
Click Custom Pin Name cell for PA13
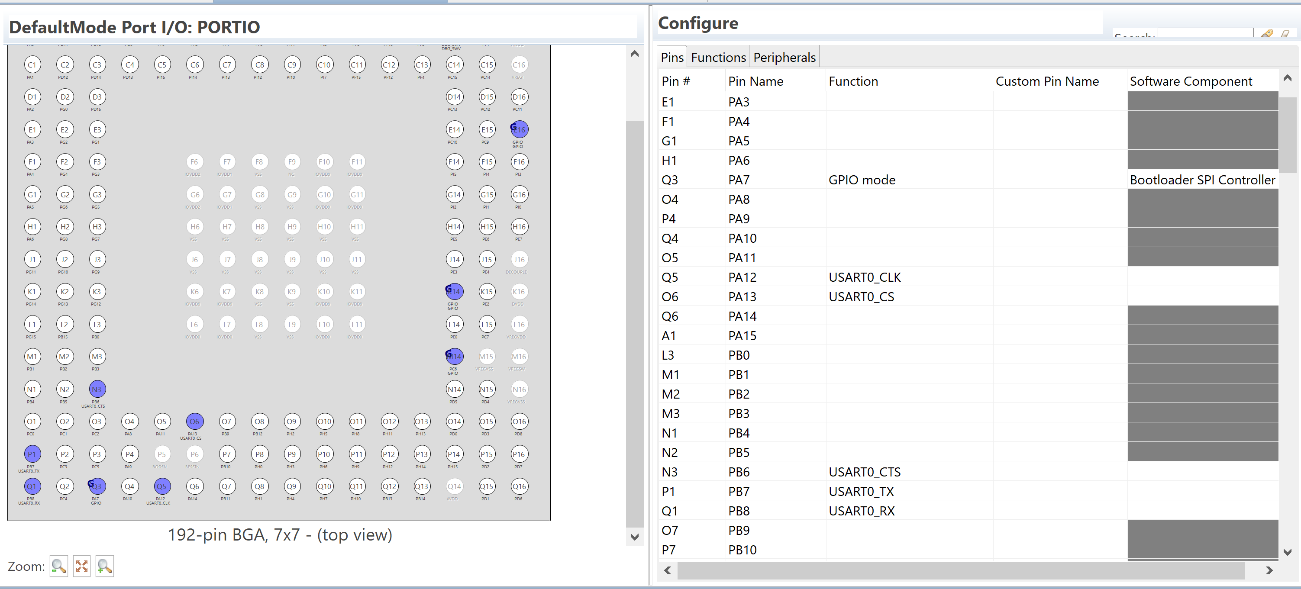1058,297
